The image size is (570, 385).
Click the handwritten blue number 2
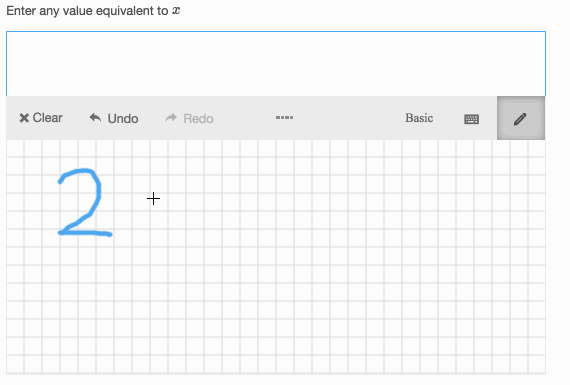point(85,202)
